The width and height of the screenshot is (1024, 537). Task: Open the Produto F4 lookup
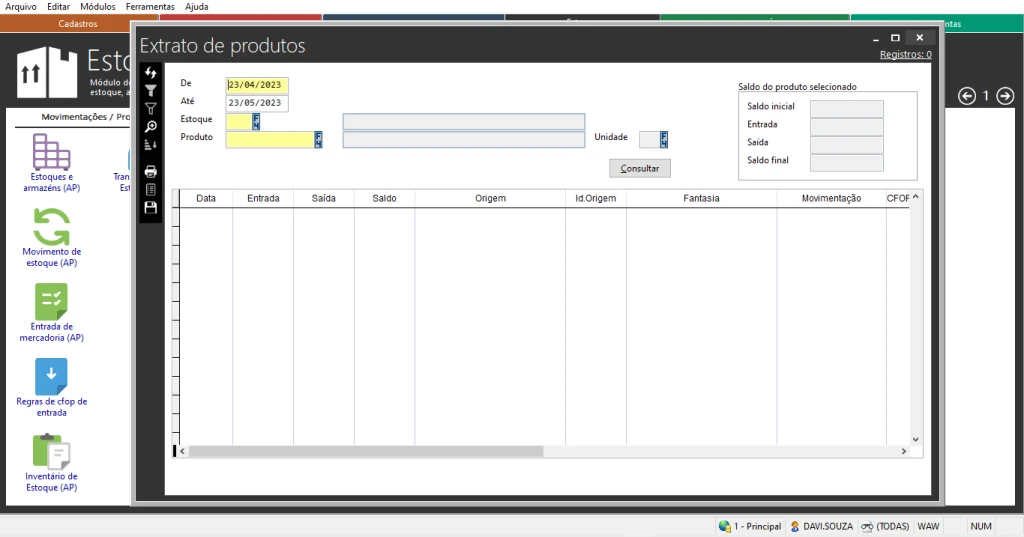click(319, 140)
